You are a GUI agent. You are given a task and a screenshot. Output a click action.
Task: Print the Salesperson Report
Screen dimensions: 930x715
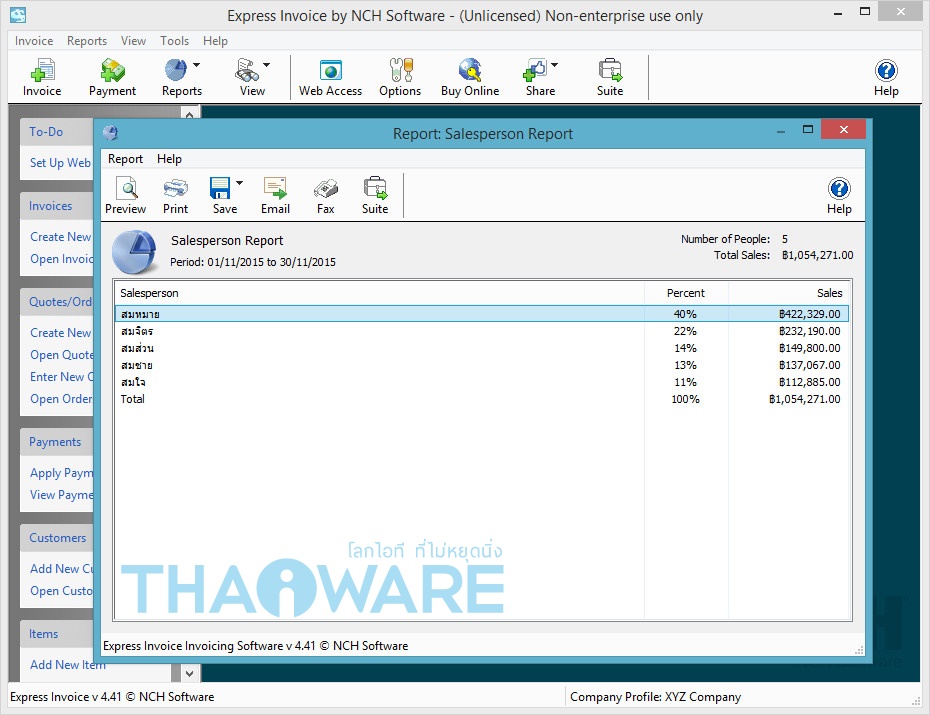pos(176,196)
